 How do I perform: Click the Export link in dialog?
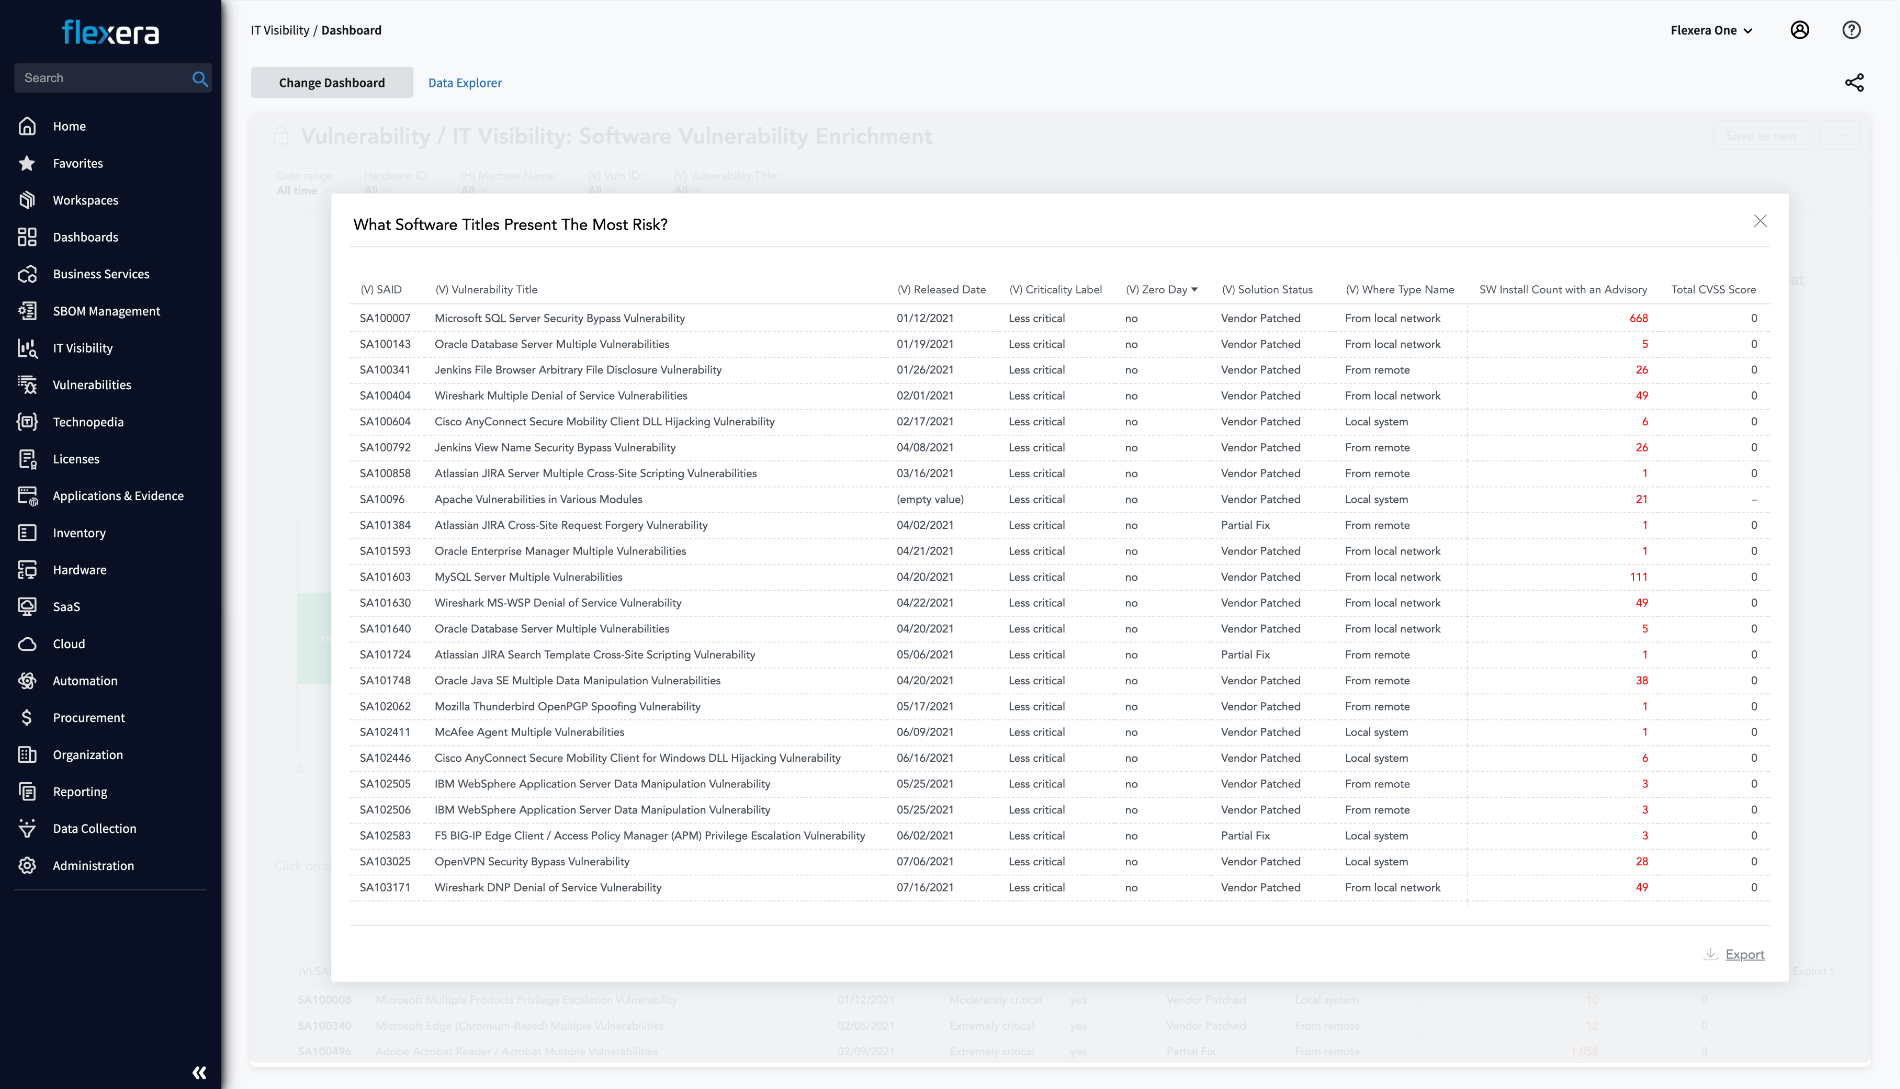(1744, 955)
